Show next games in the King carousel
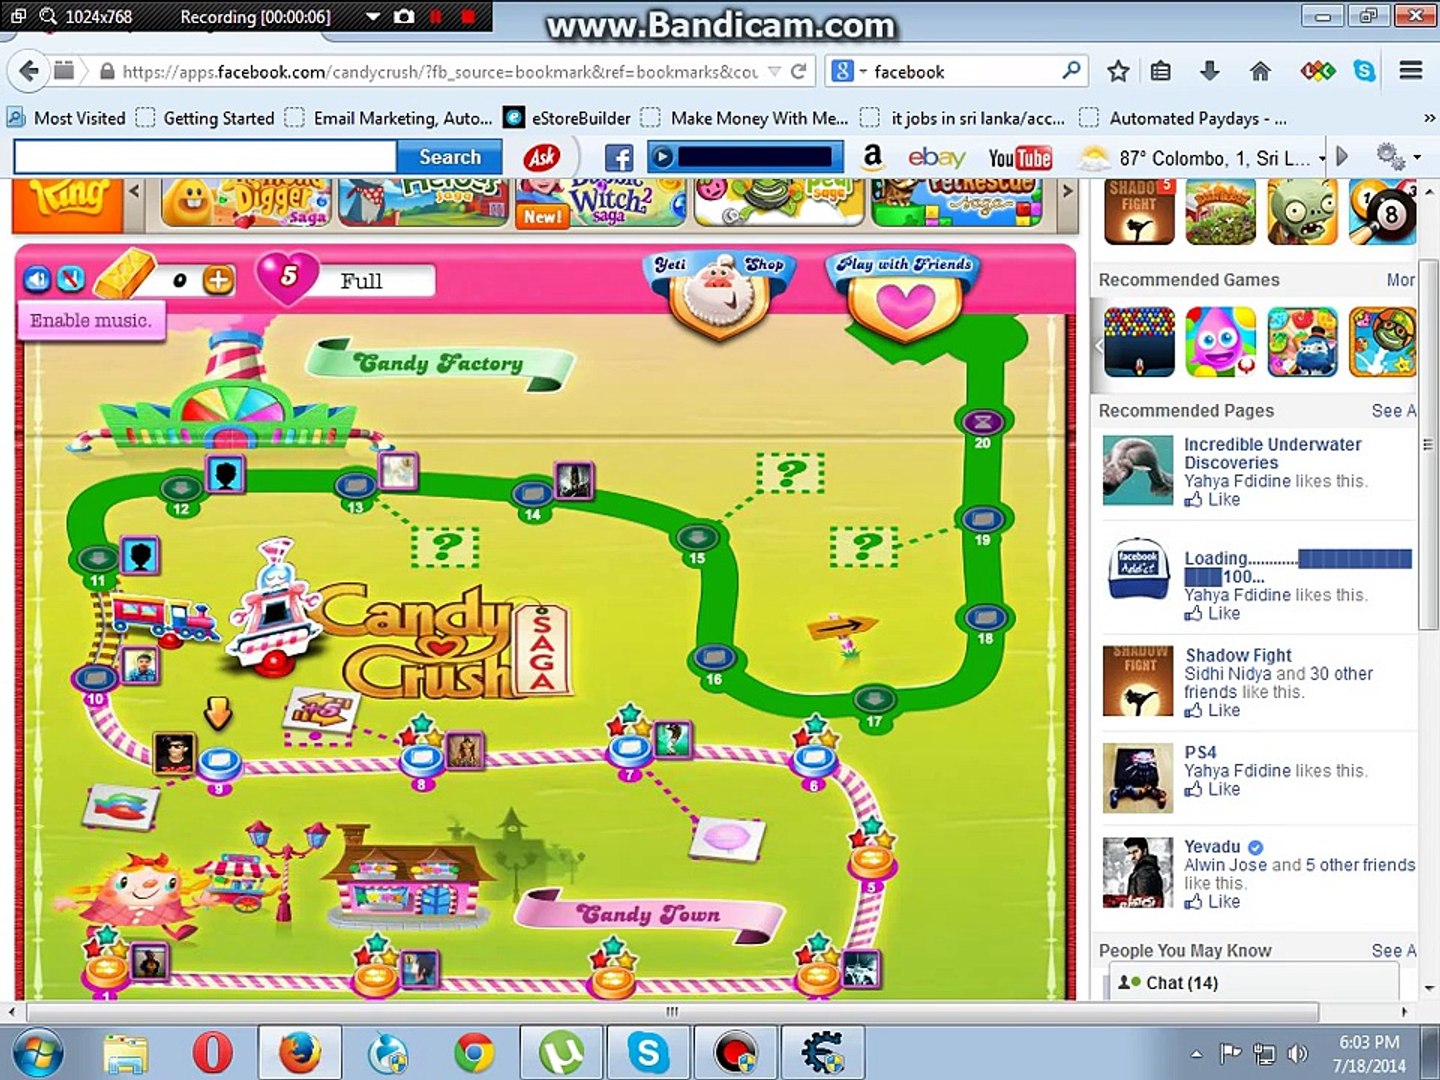 coord(1067,190)
